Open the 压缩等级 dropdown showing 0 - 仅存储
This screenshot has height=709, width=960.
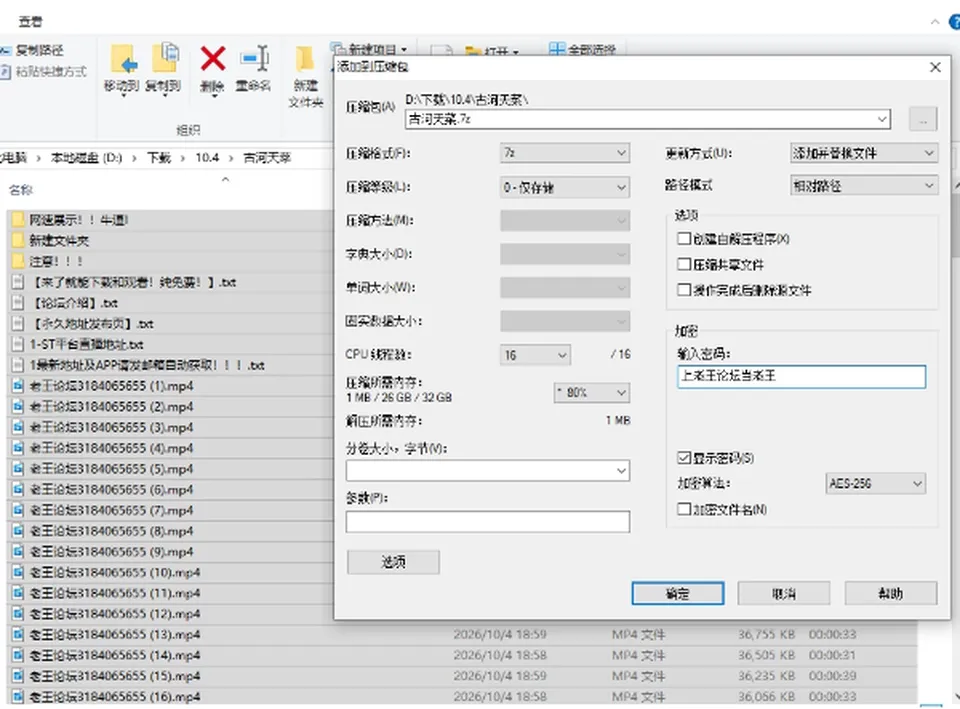coord(564,187)
